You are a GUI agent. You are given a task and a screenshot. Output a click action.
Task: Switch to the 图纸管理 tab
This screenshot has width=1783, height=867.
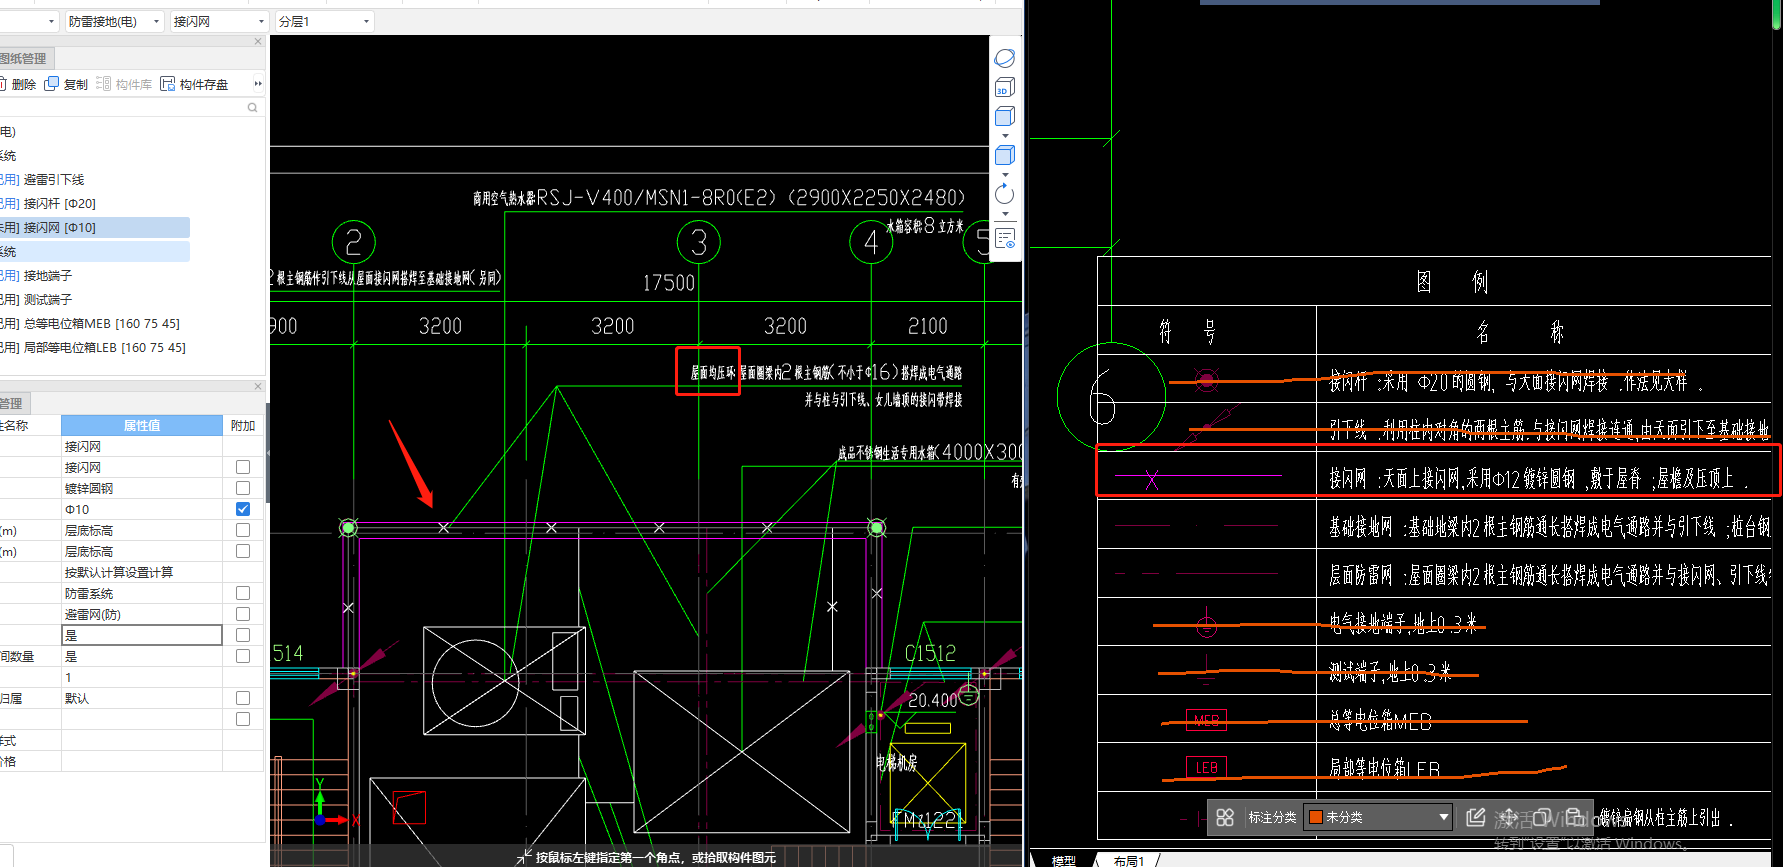coord(25,58)
